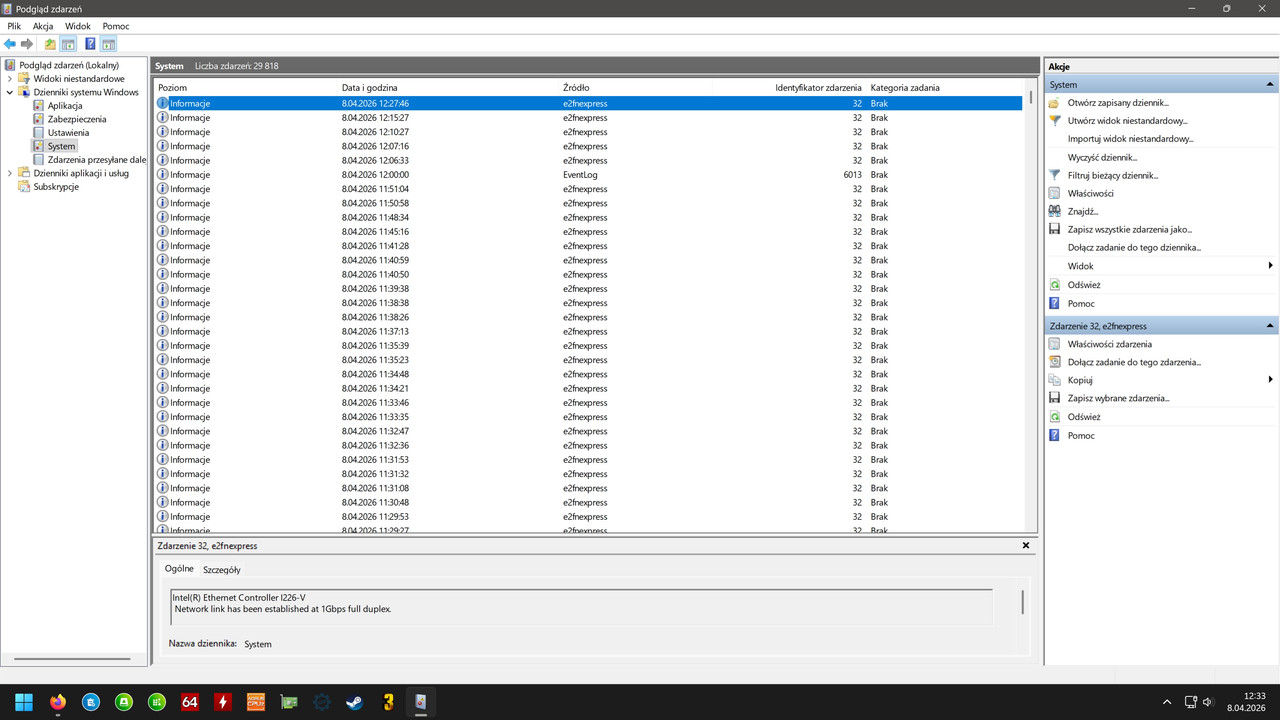Select Podgląd zdarzeń (Lokalny) root node

coord(69,65)
